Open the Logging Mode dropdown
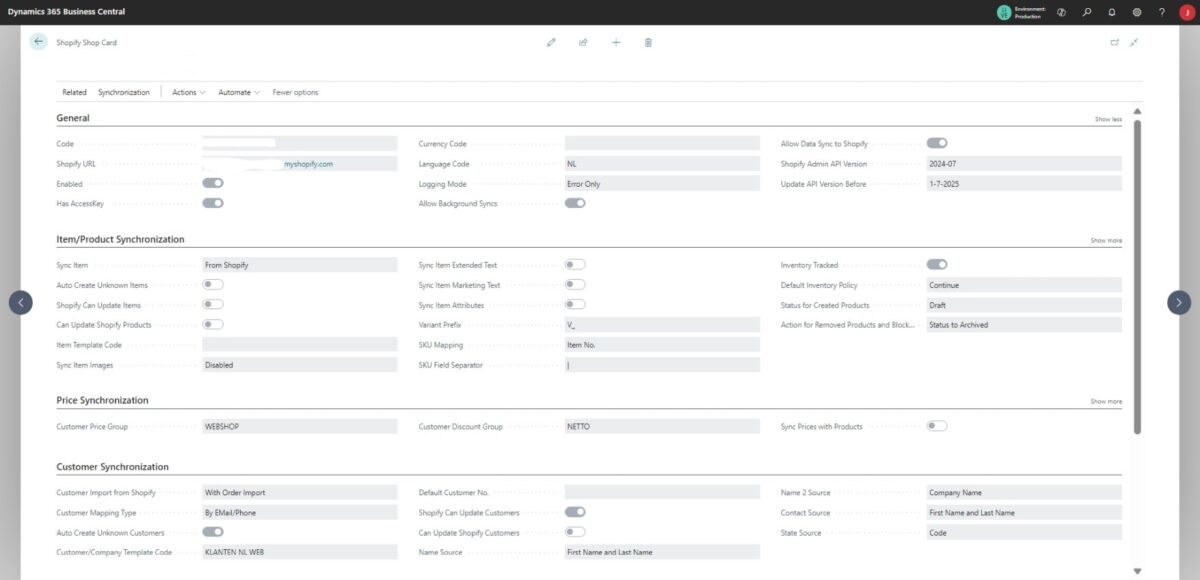Viewport: 1200px width, 580px height. pyautogui.click(x=662, y=184)
